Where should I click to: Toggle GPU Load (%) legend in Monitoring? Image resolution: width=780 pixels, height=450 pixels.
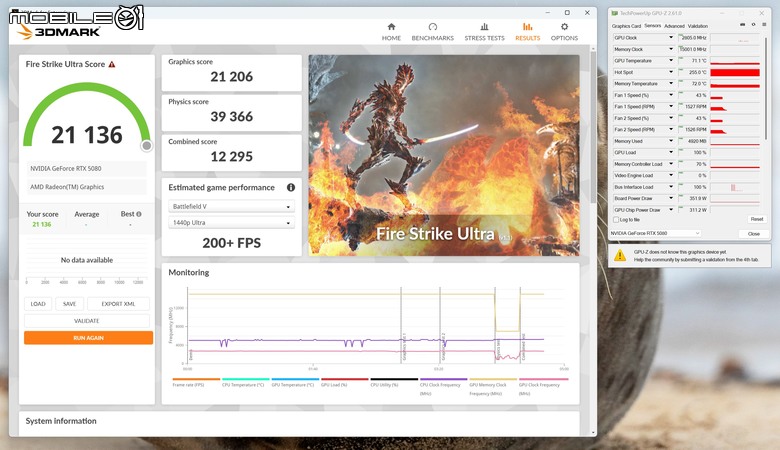(344, 382)
